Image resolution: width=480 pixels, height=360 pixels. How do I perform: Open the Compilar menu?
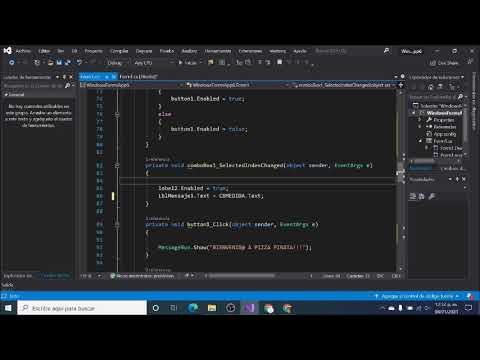(x=119, y=51)
